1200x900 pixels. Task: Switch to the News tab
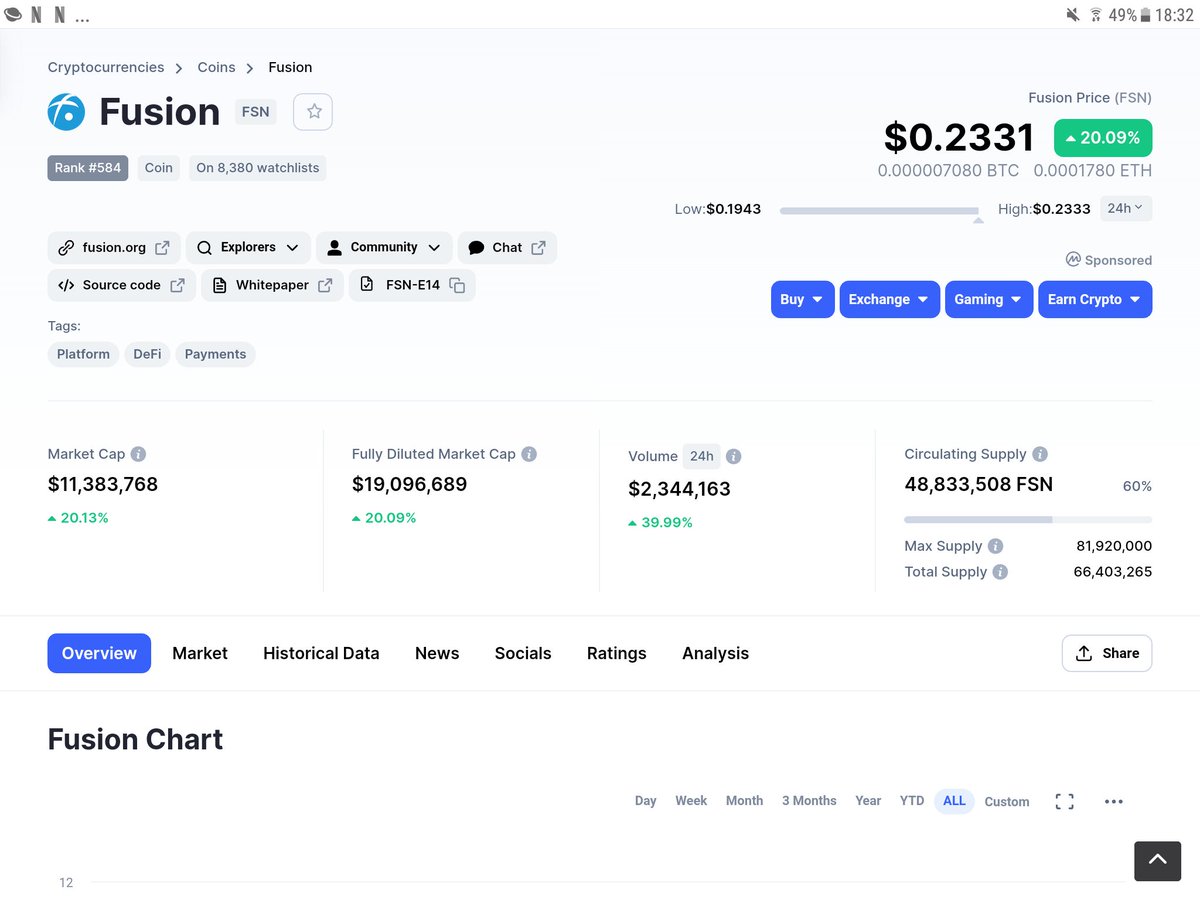point(437,653)
